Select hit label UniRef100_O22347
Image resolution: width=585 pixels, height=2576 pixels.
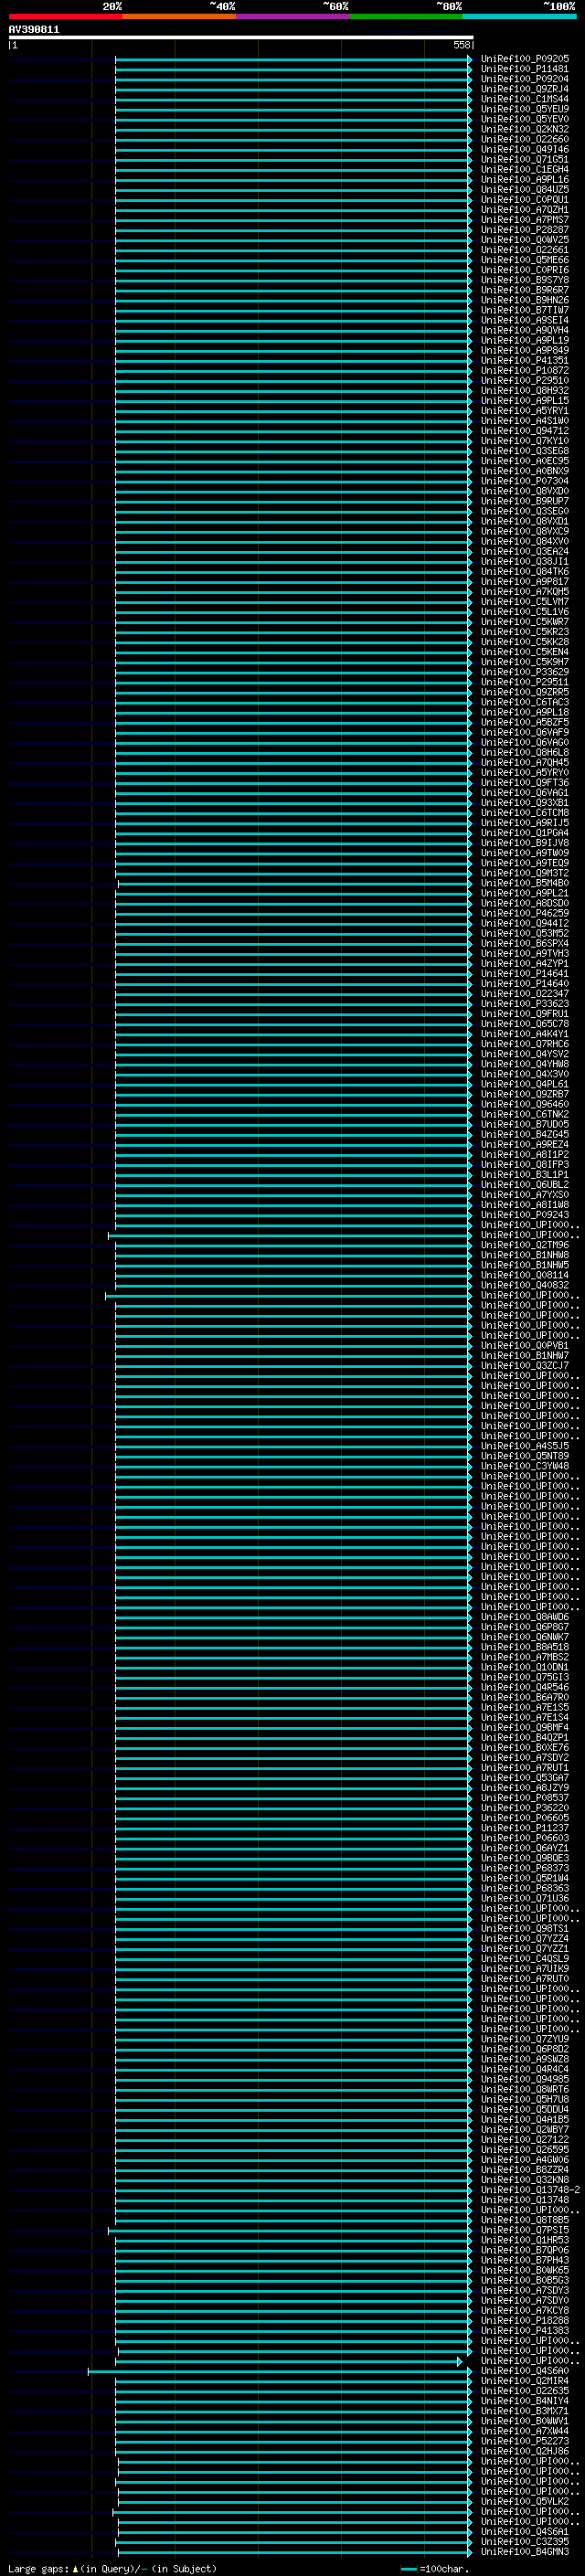pos(524,993)
